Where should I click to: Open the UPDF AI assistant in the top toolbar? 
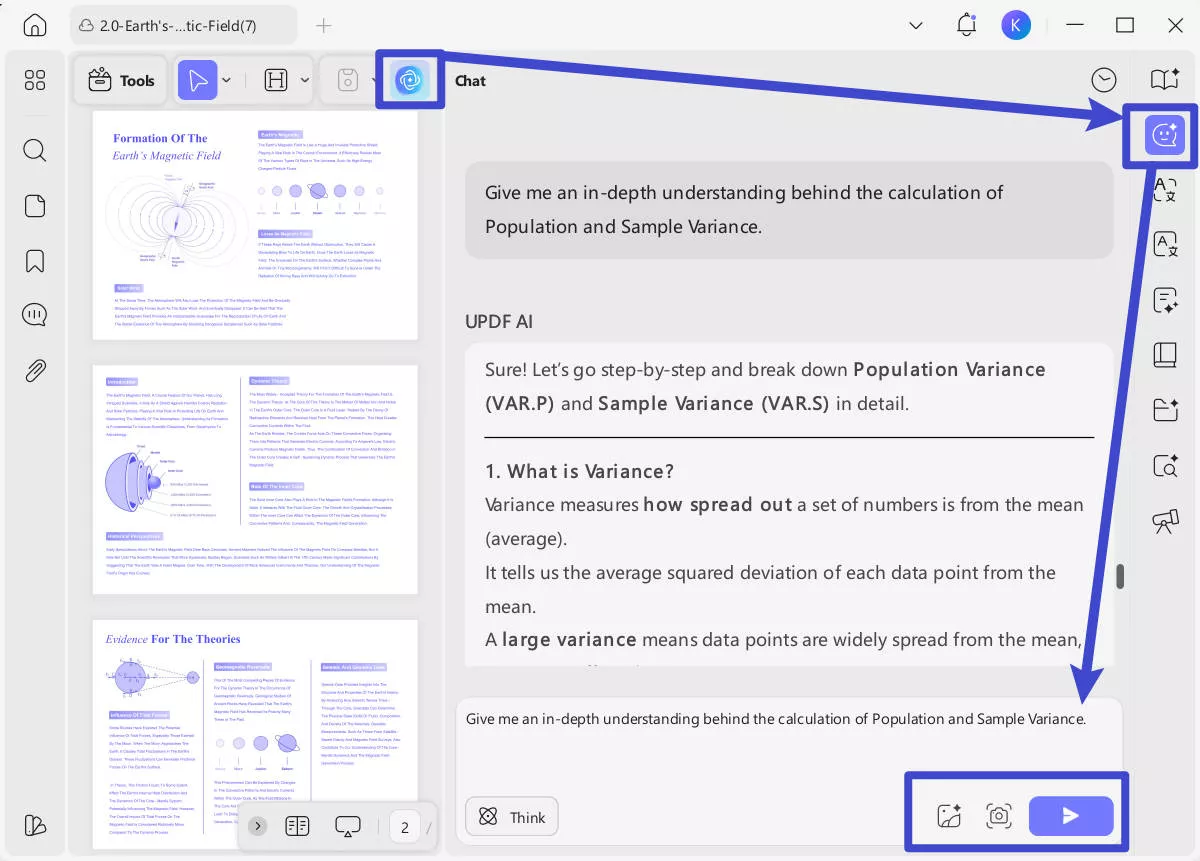[x=411, y=80]
